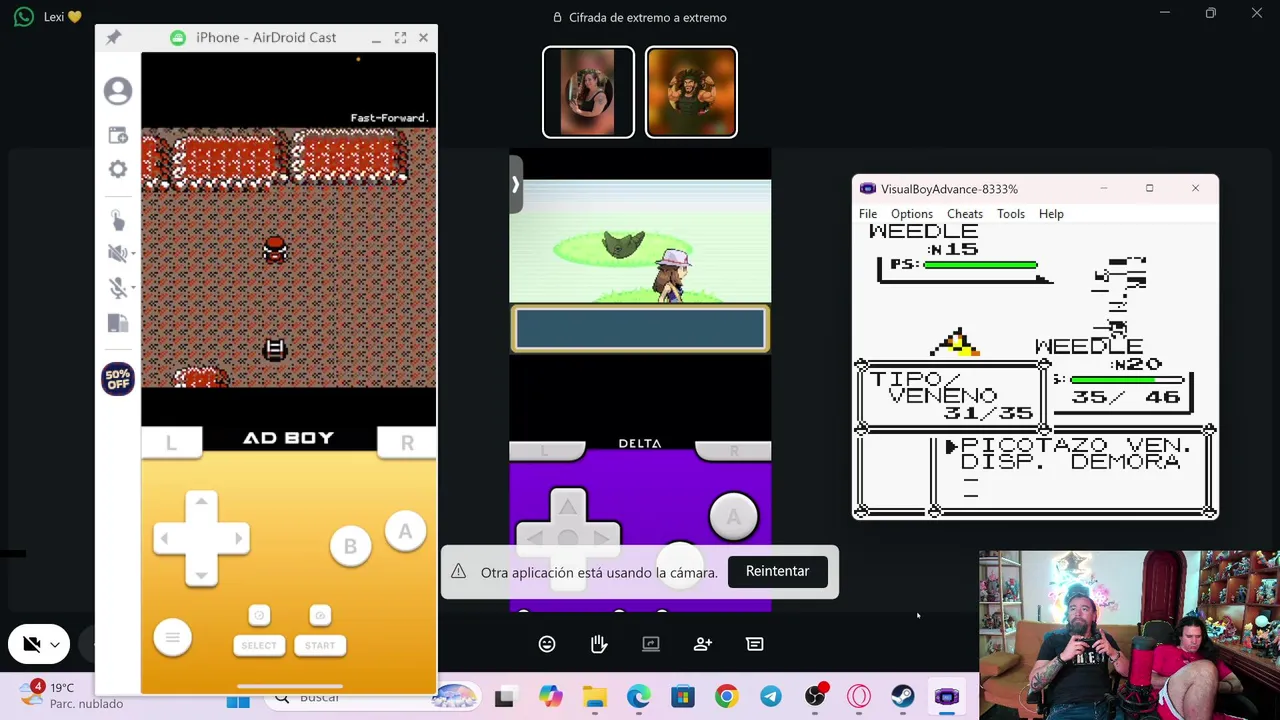Open the call chat message icon

tap(755, 644)
